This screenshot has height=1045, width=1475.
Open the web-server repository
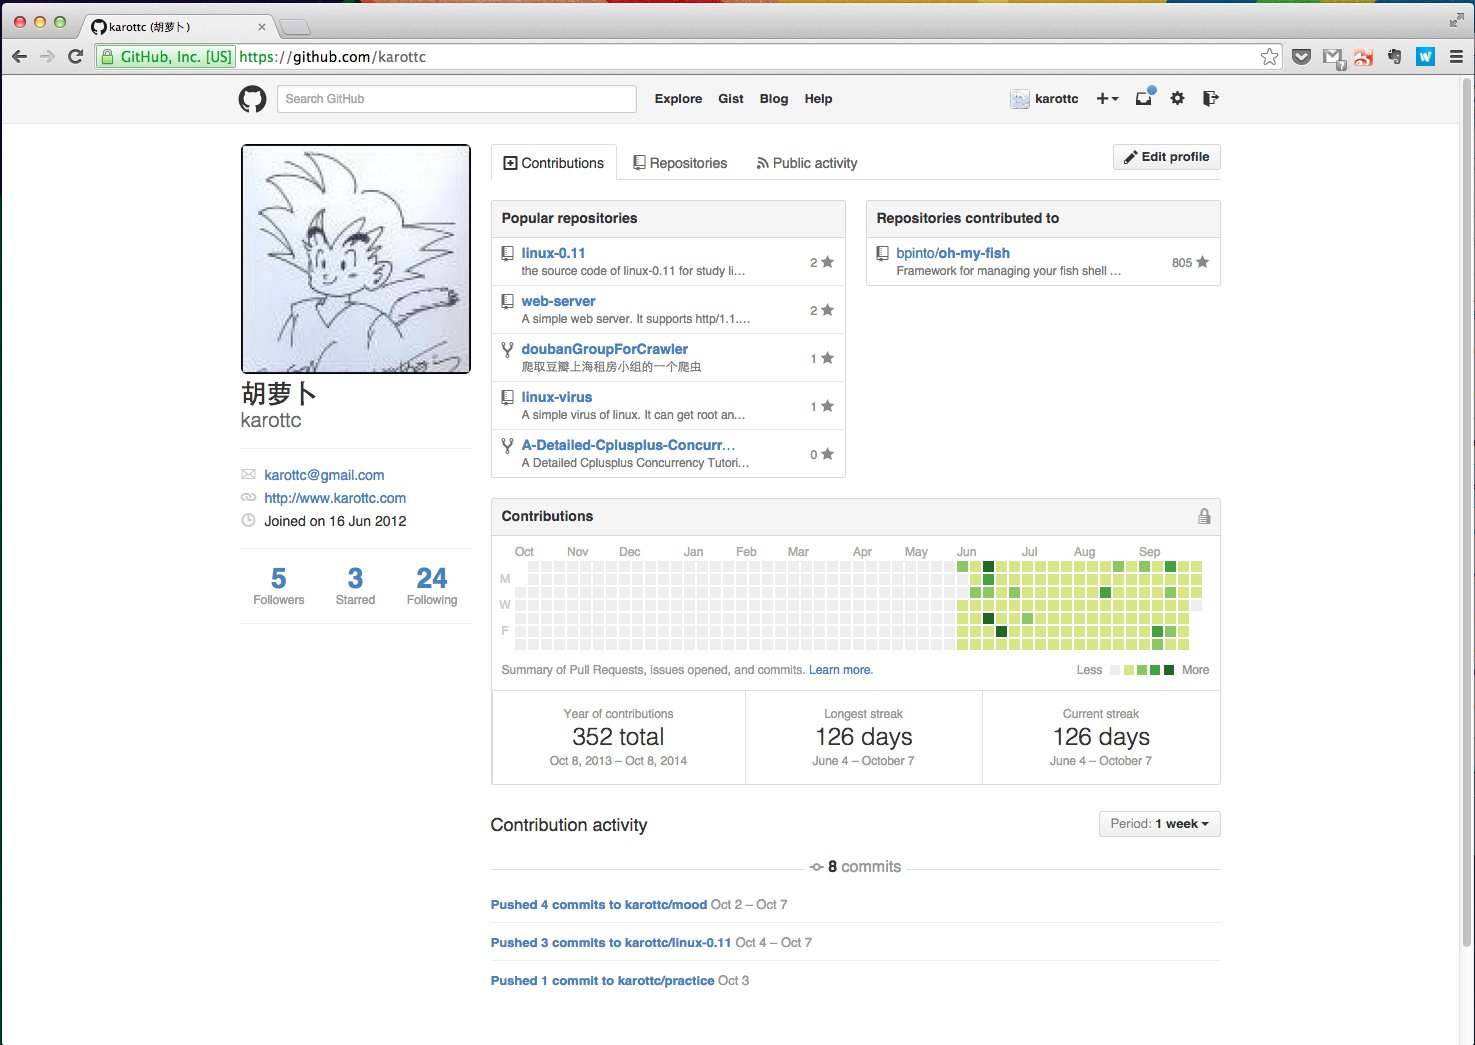[558, 301]
